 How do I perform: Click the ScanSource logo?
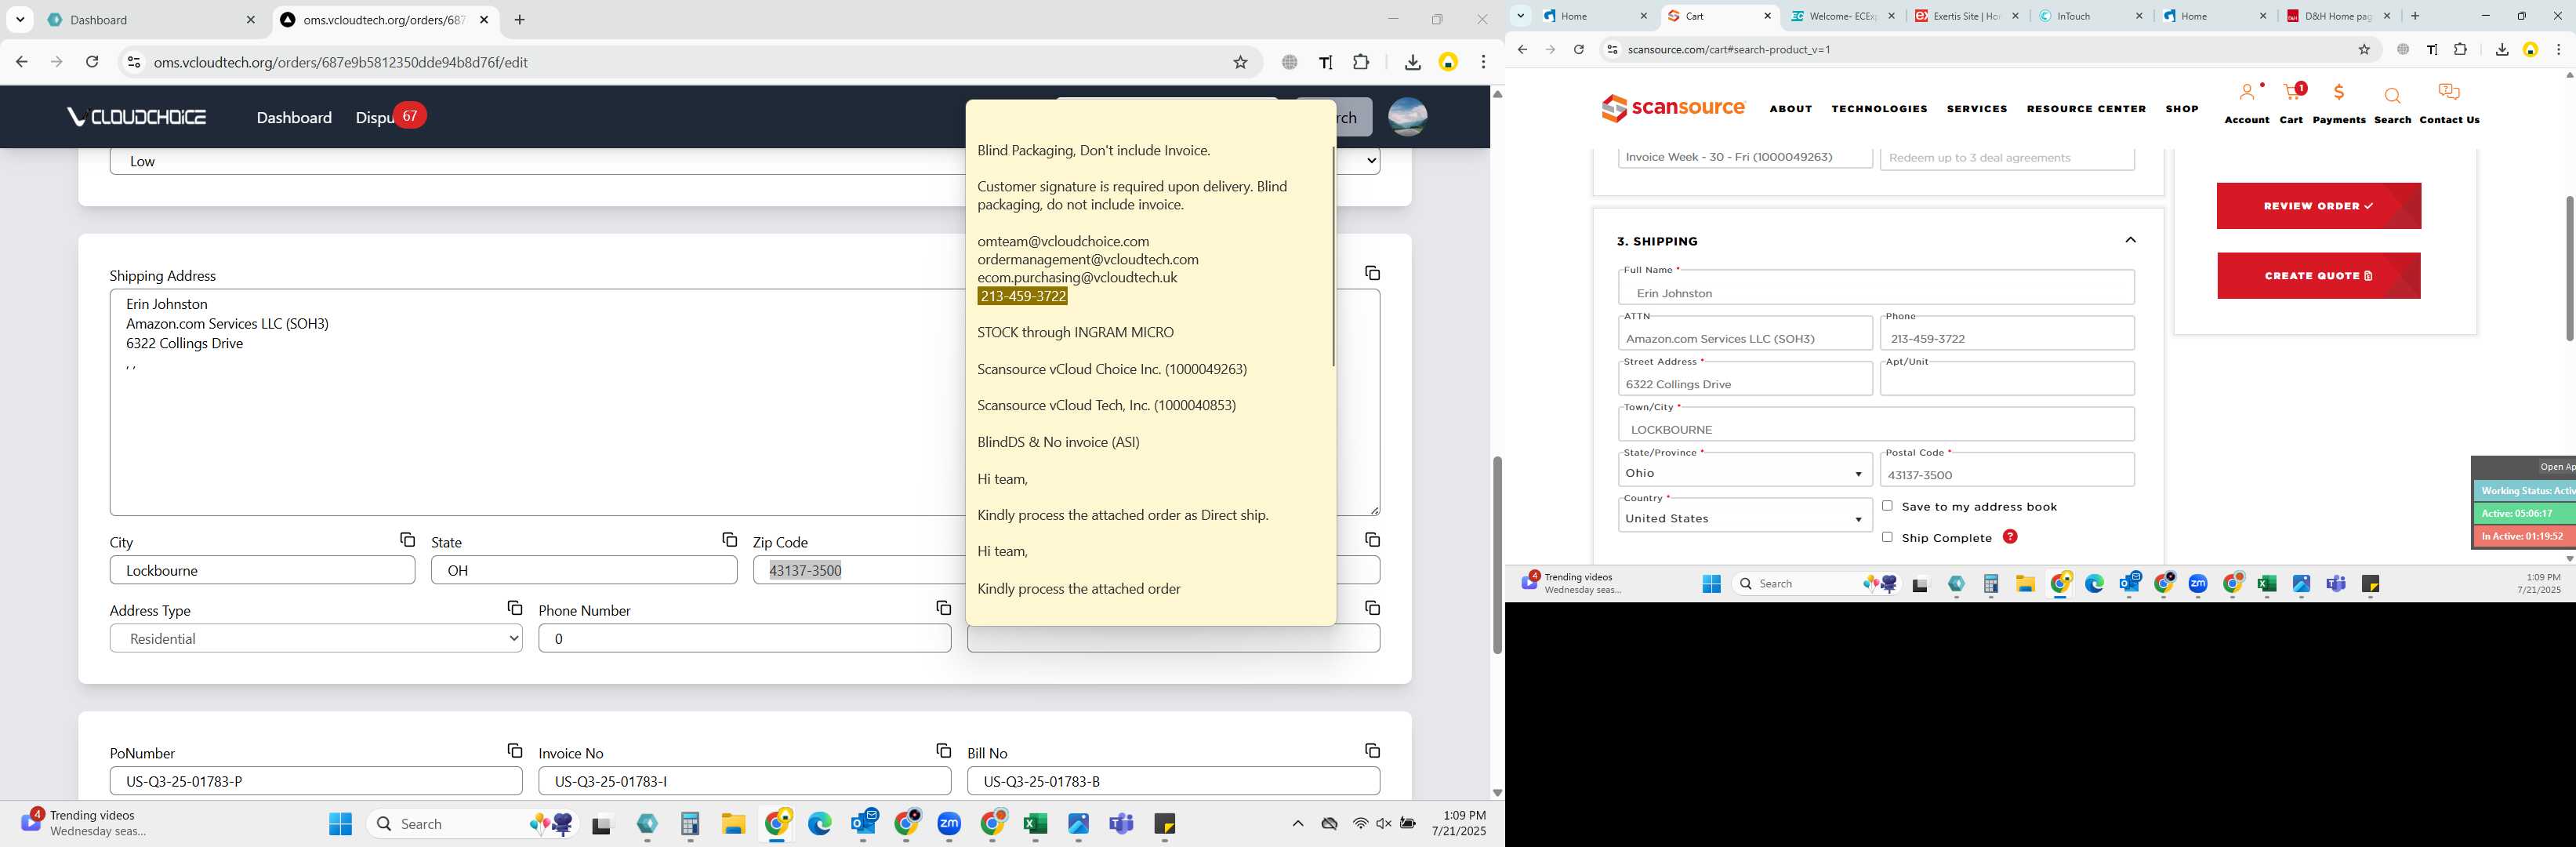1673,108
